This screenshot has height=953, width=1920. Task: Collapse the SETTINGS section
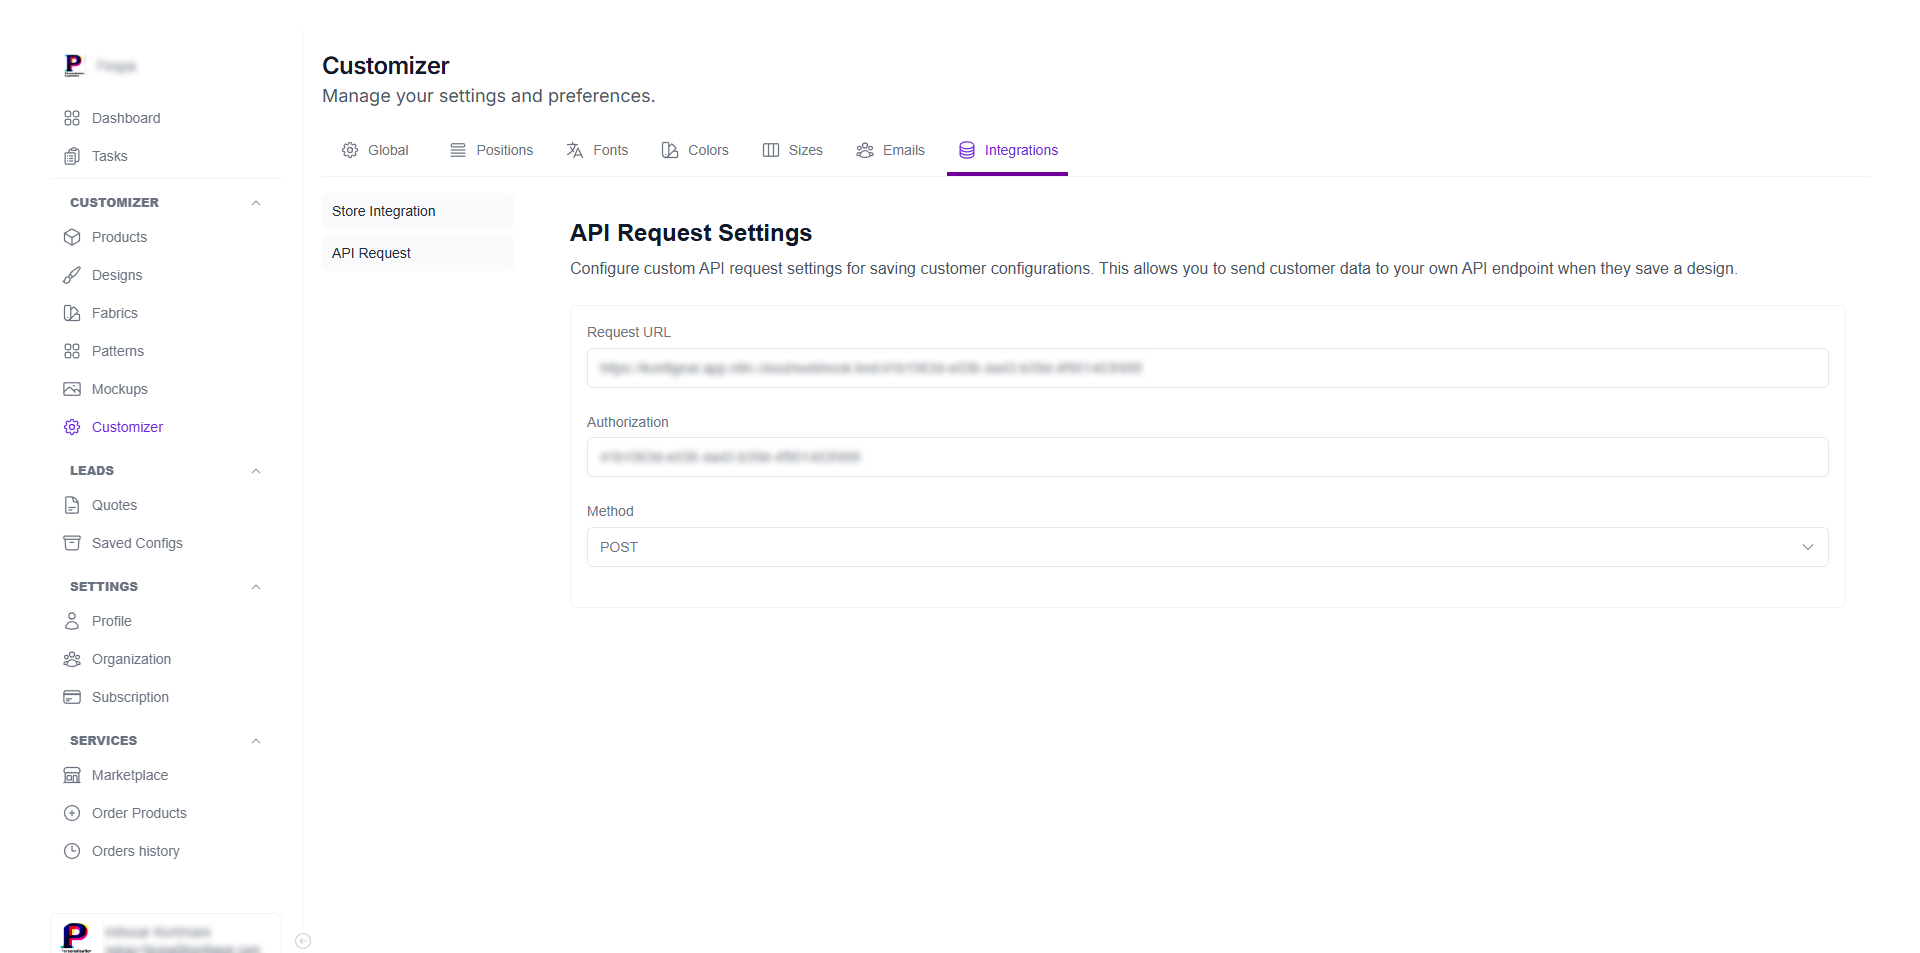(x=256, y=586)
